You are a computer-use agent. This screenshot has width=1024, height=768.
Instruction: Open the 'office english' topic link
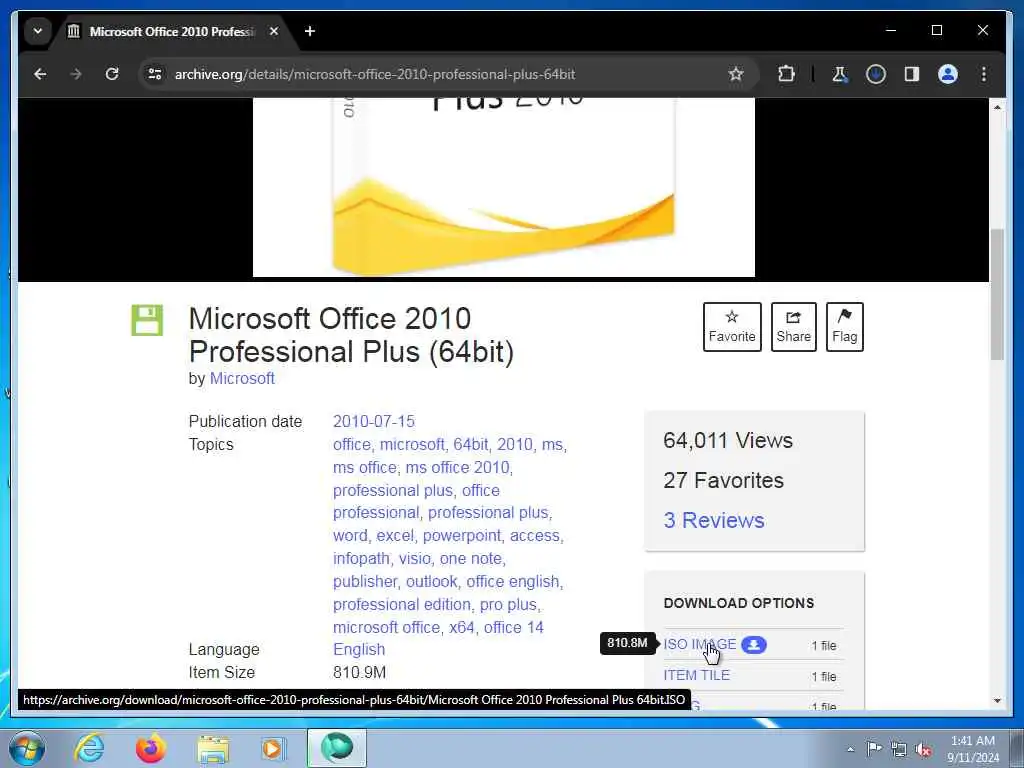[x=513, y=582]
